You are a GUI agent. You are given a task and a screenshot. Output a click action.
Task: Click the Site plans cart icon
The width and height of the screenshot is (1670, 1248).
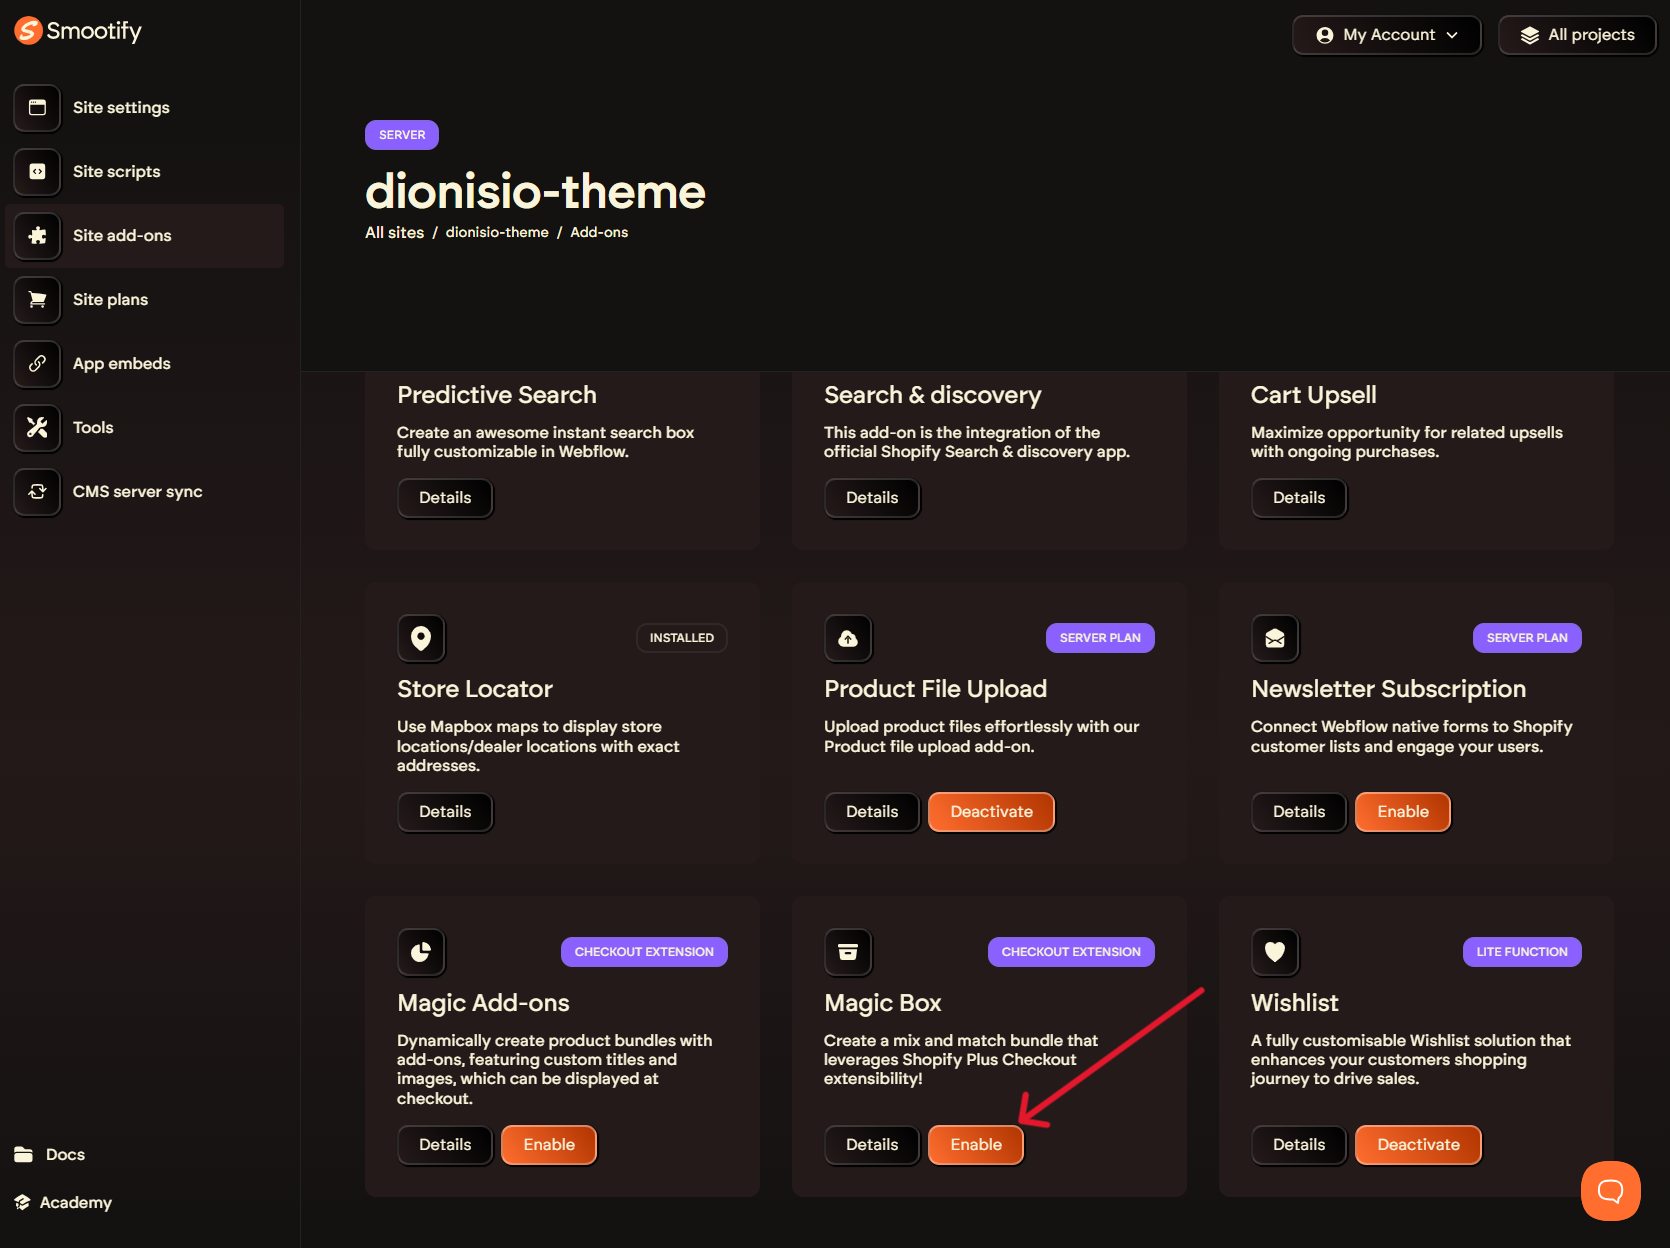click(37, 300)
